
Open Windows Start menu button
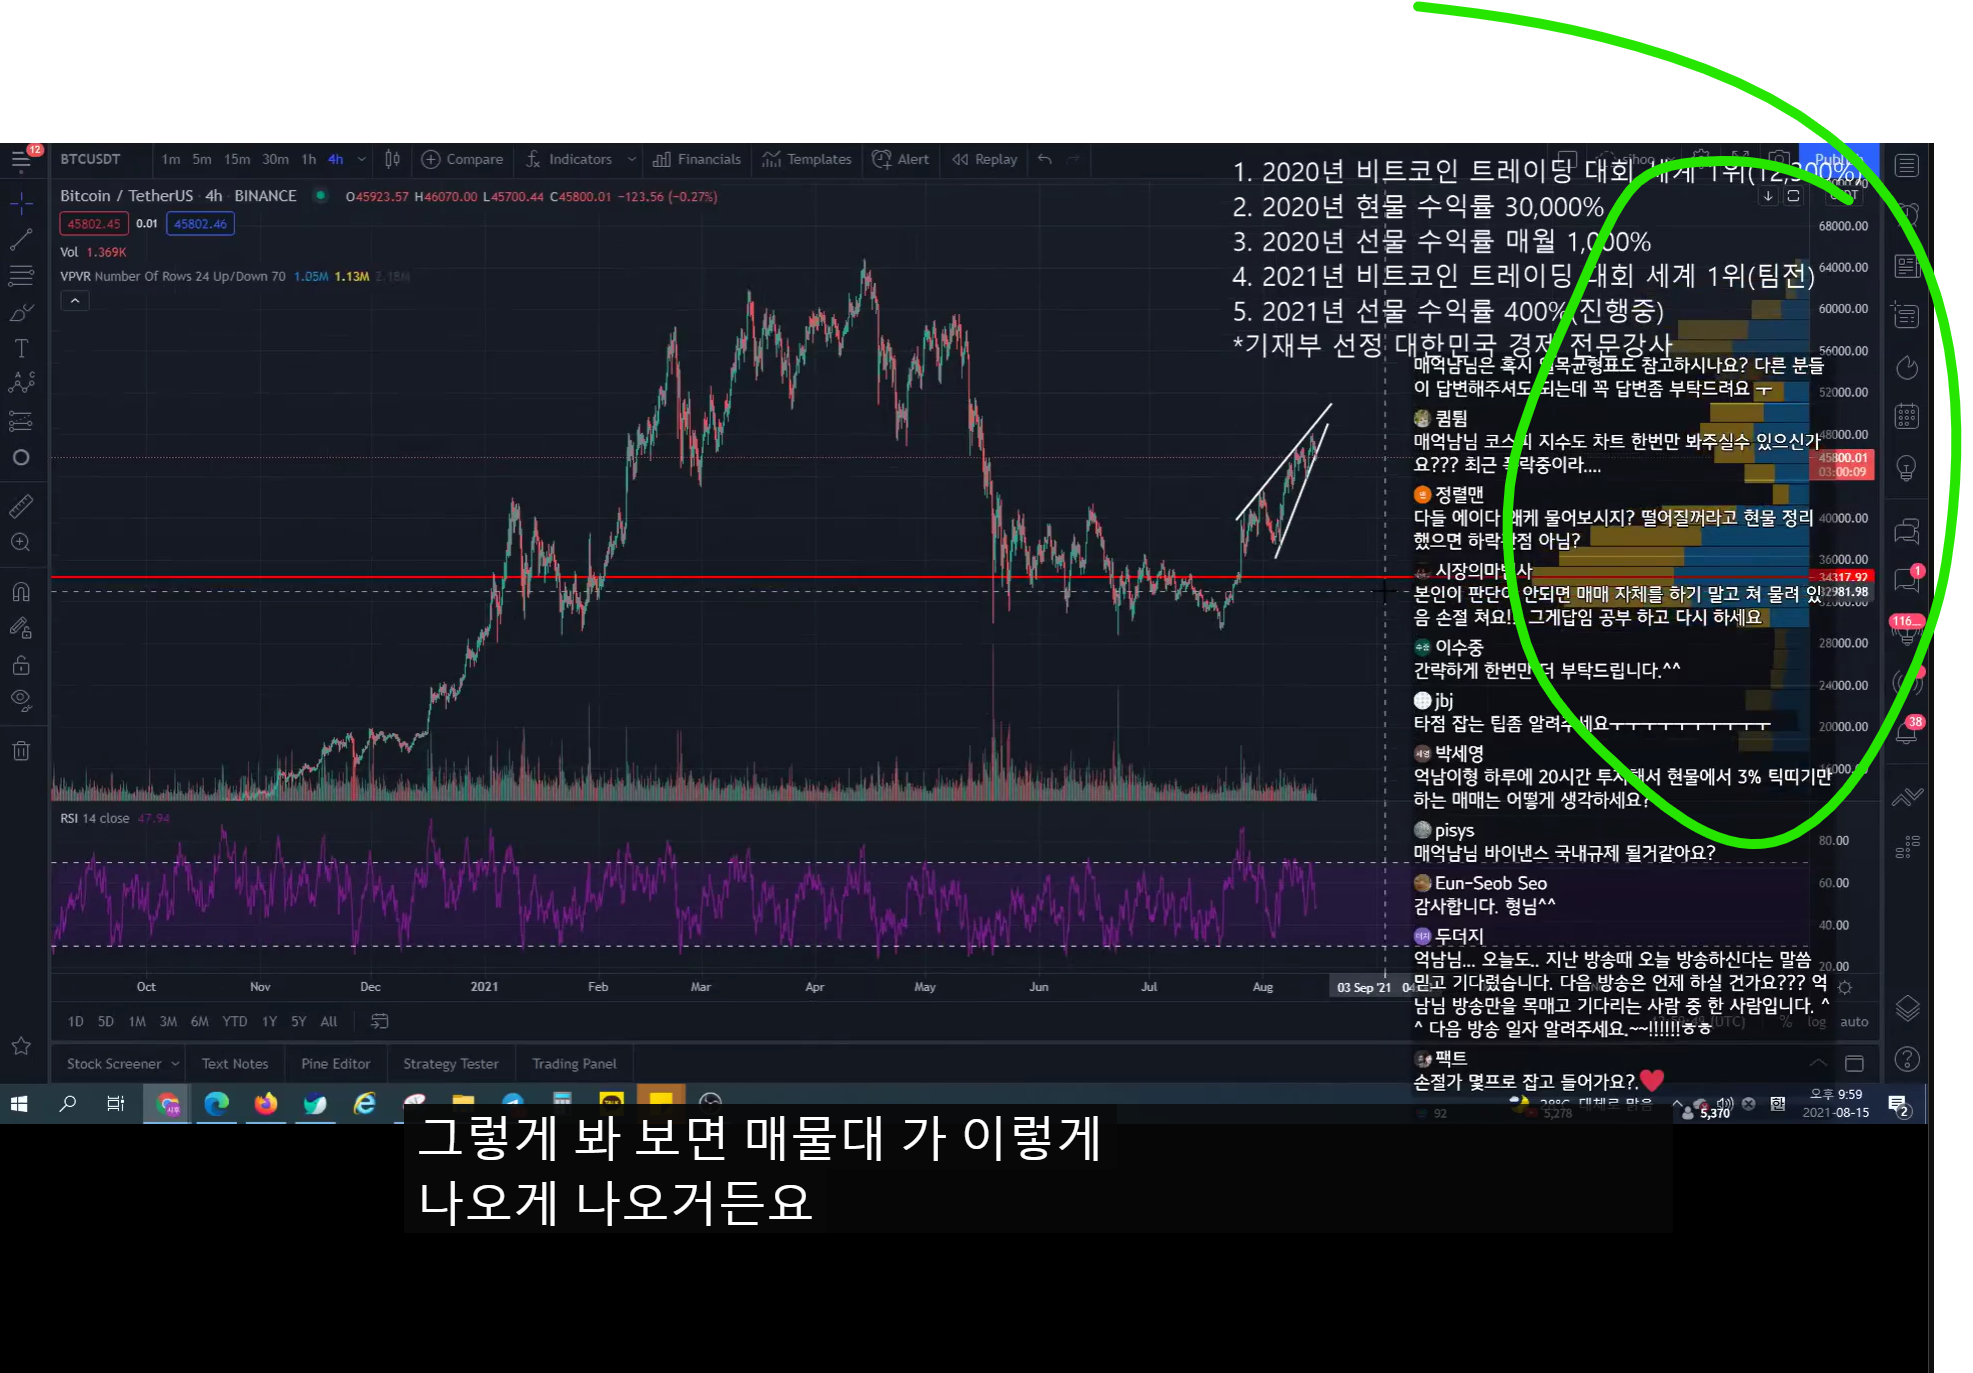(x=19, y=1104)
